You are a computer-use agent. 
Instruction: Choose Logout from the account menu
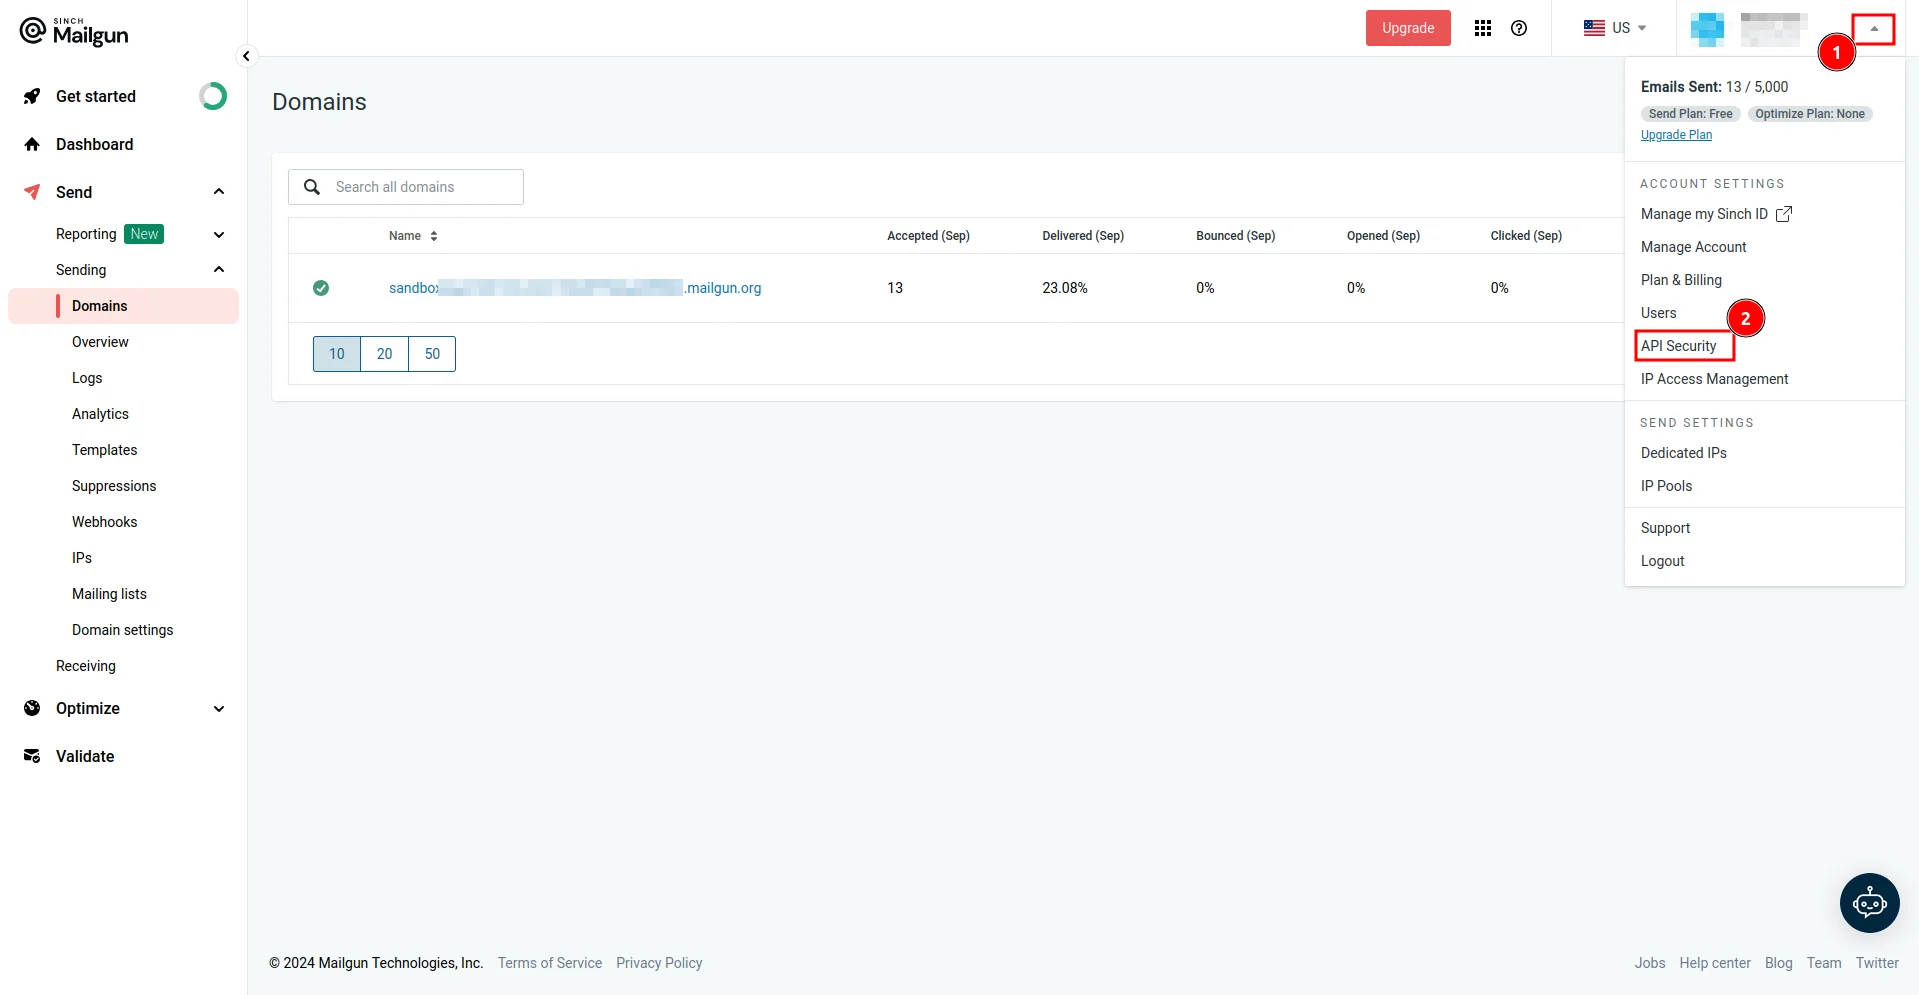click(1662, 561)
